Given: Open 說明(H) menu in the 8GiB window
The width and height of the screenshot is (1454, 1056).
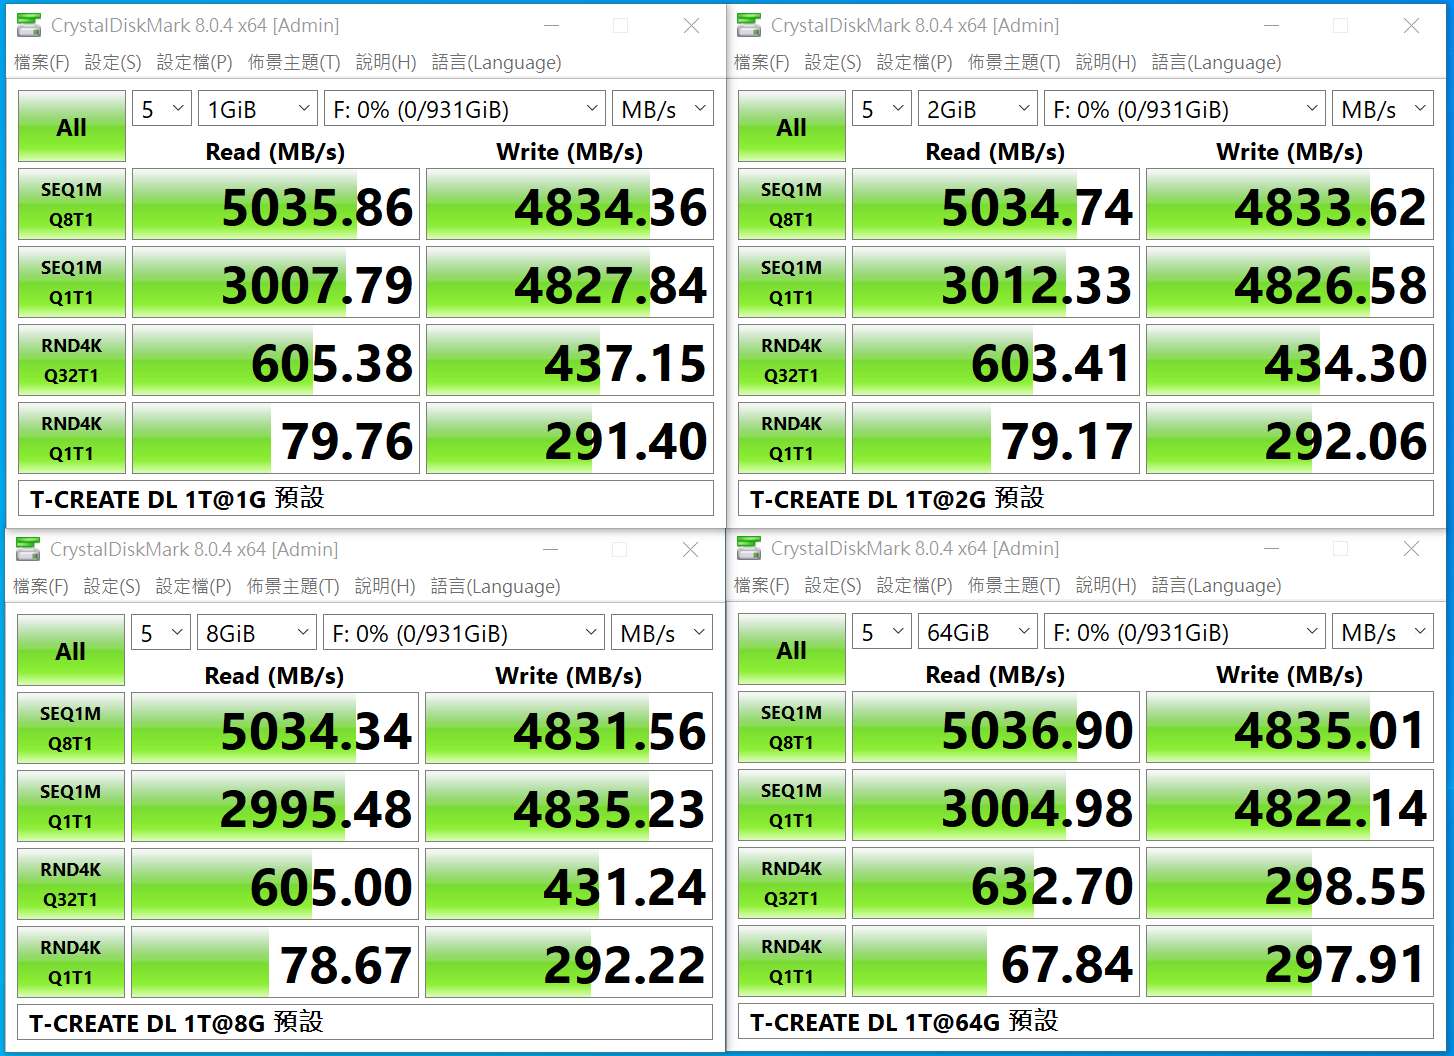Looking at the screenshot, I should [x=385, y=586].
